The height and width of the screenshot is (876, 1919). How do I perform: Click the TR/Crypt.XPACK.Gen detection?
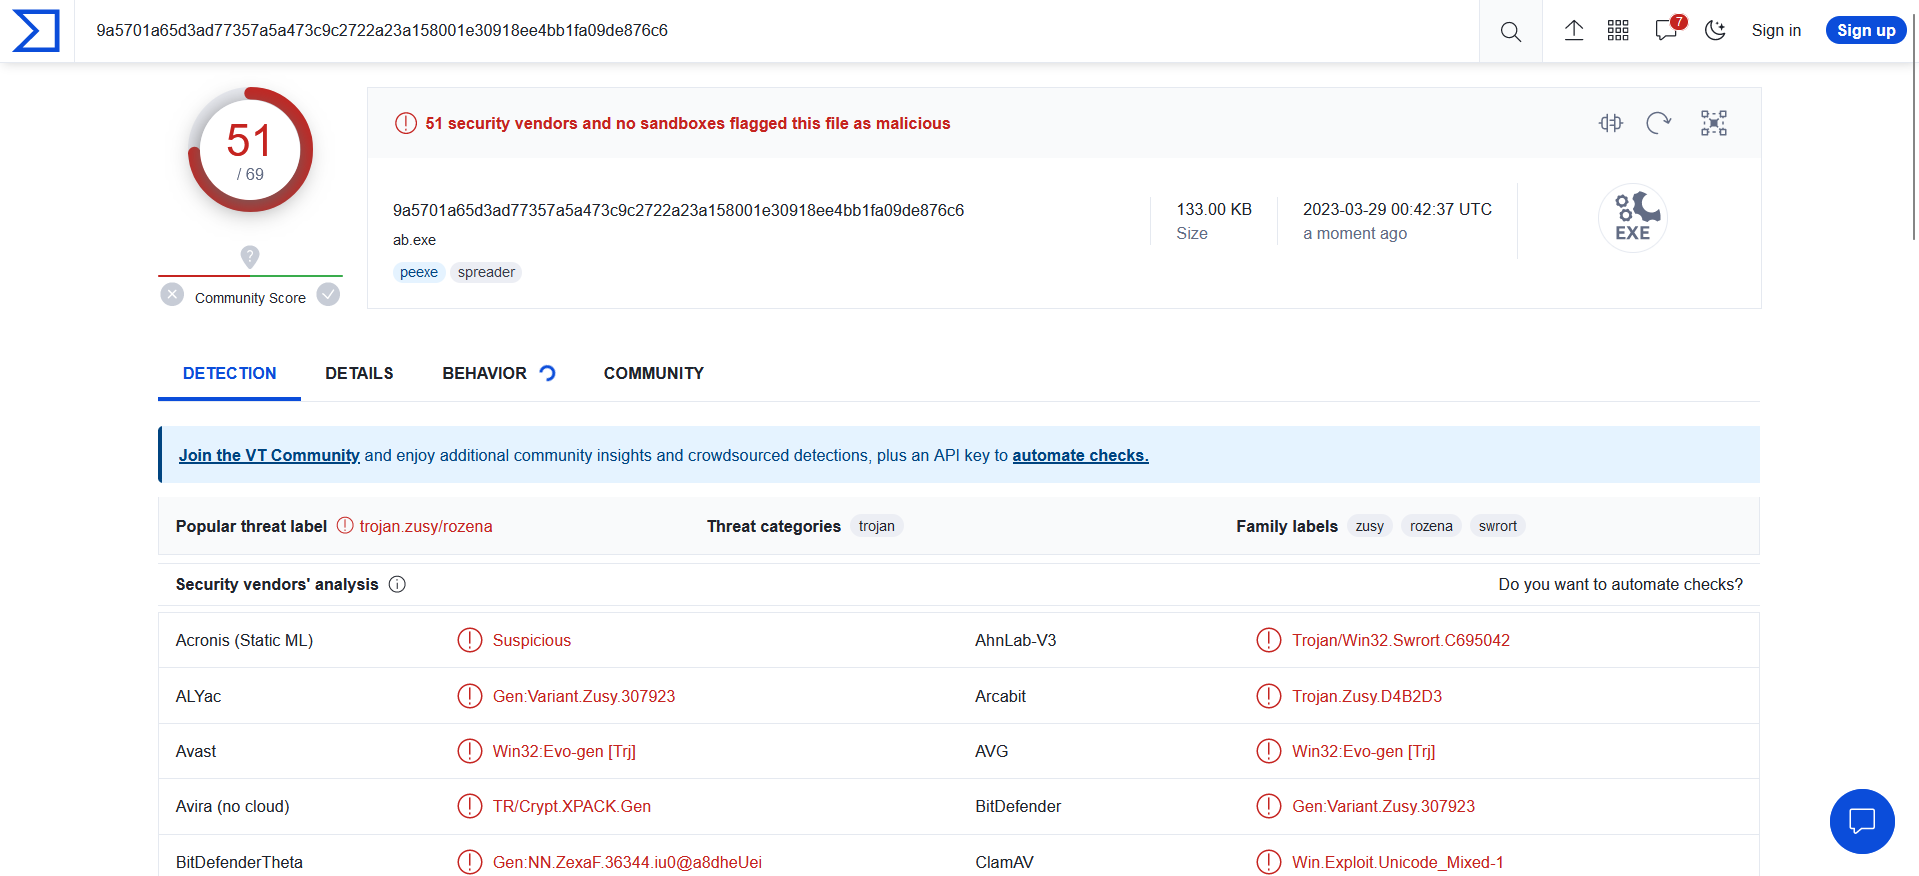pyautogui.click(x=572, y=806)
